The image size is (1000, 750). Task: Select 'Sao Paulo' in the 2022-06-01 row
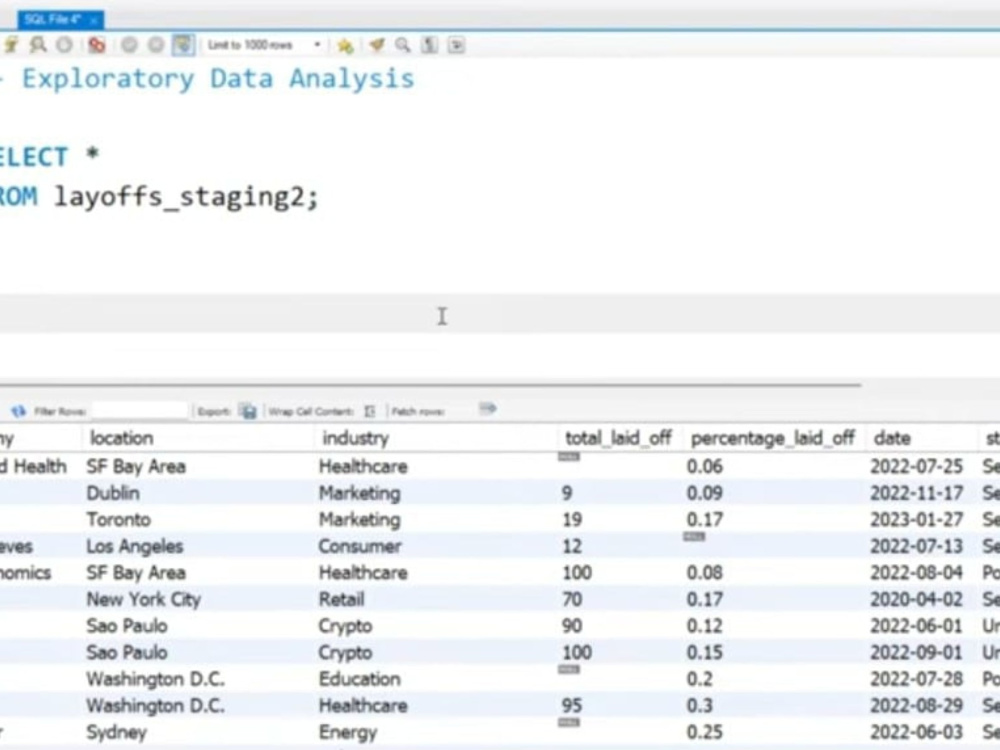(x=126, y=626)
